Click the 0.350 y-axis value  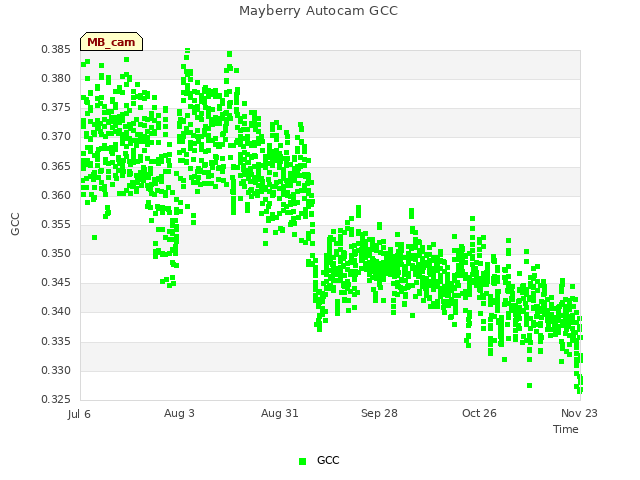point(56,253)
